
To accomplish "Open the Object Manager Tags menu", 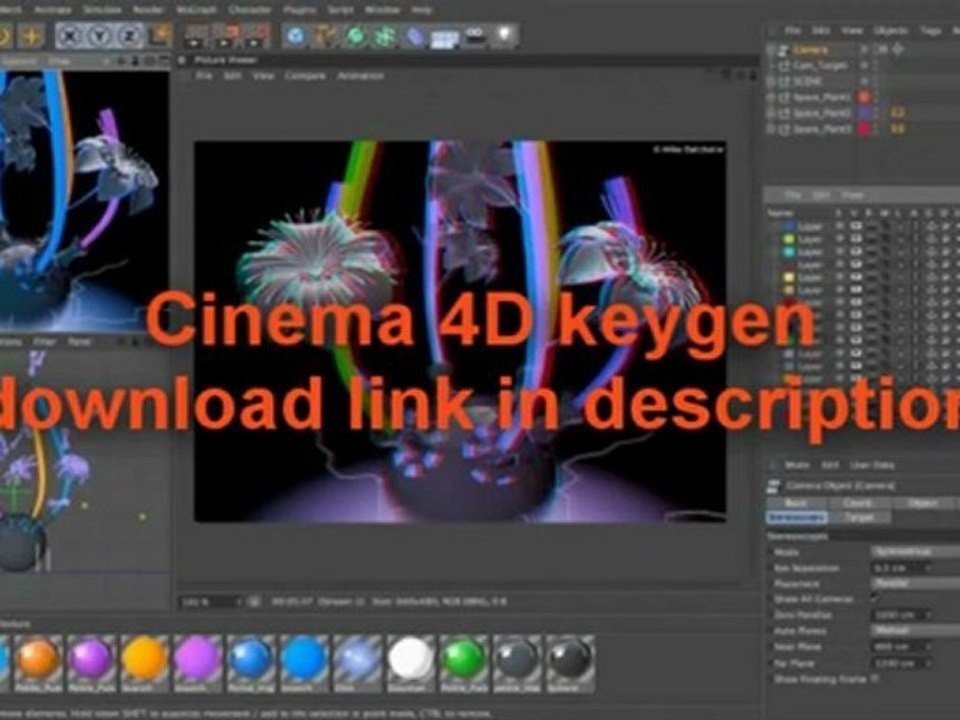I will point(930,30).
